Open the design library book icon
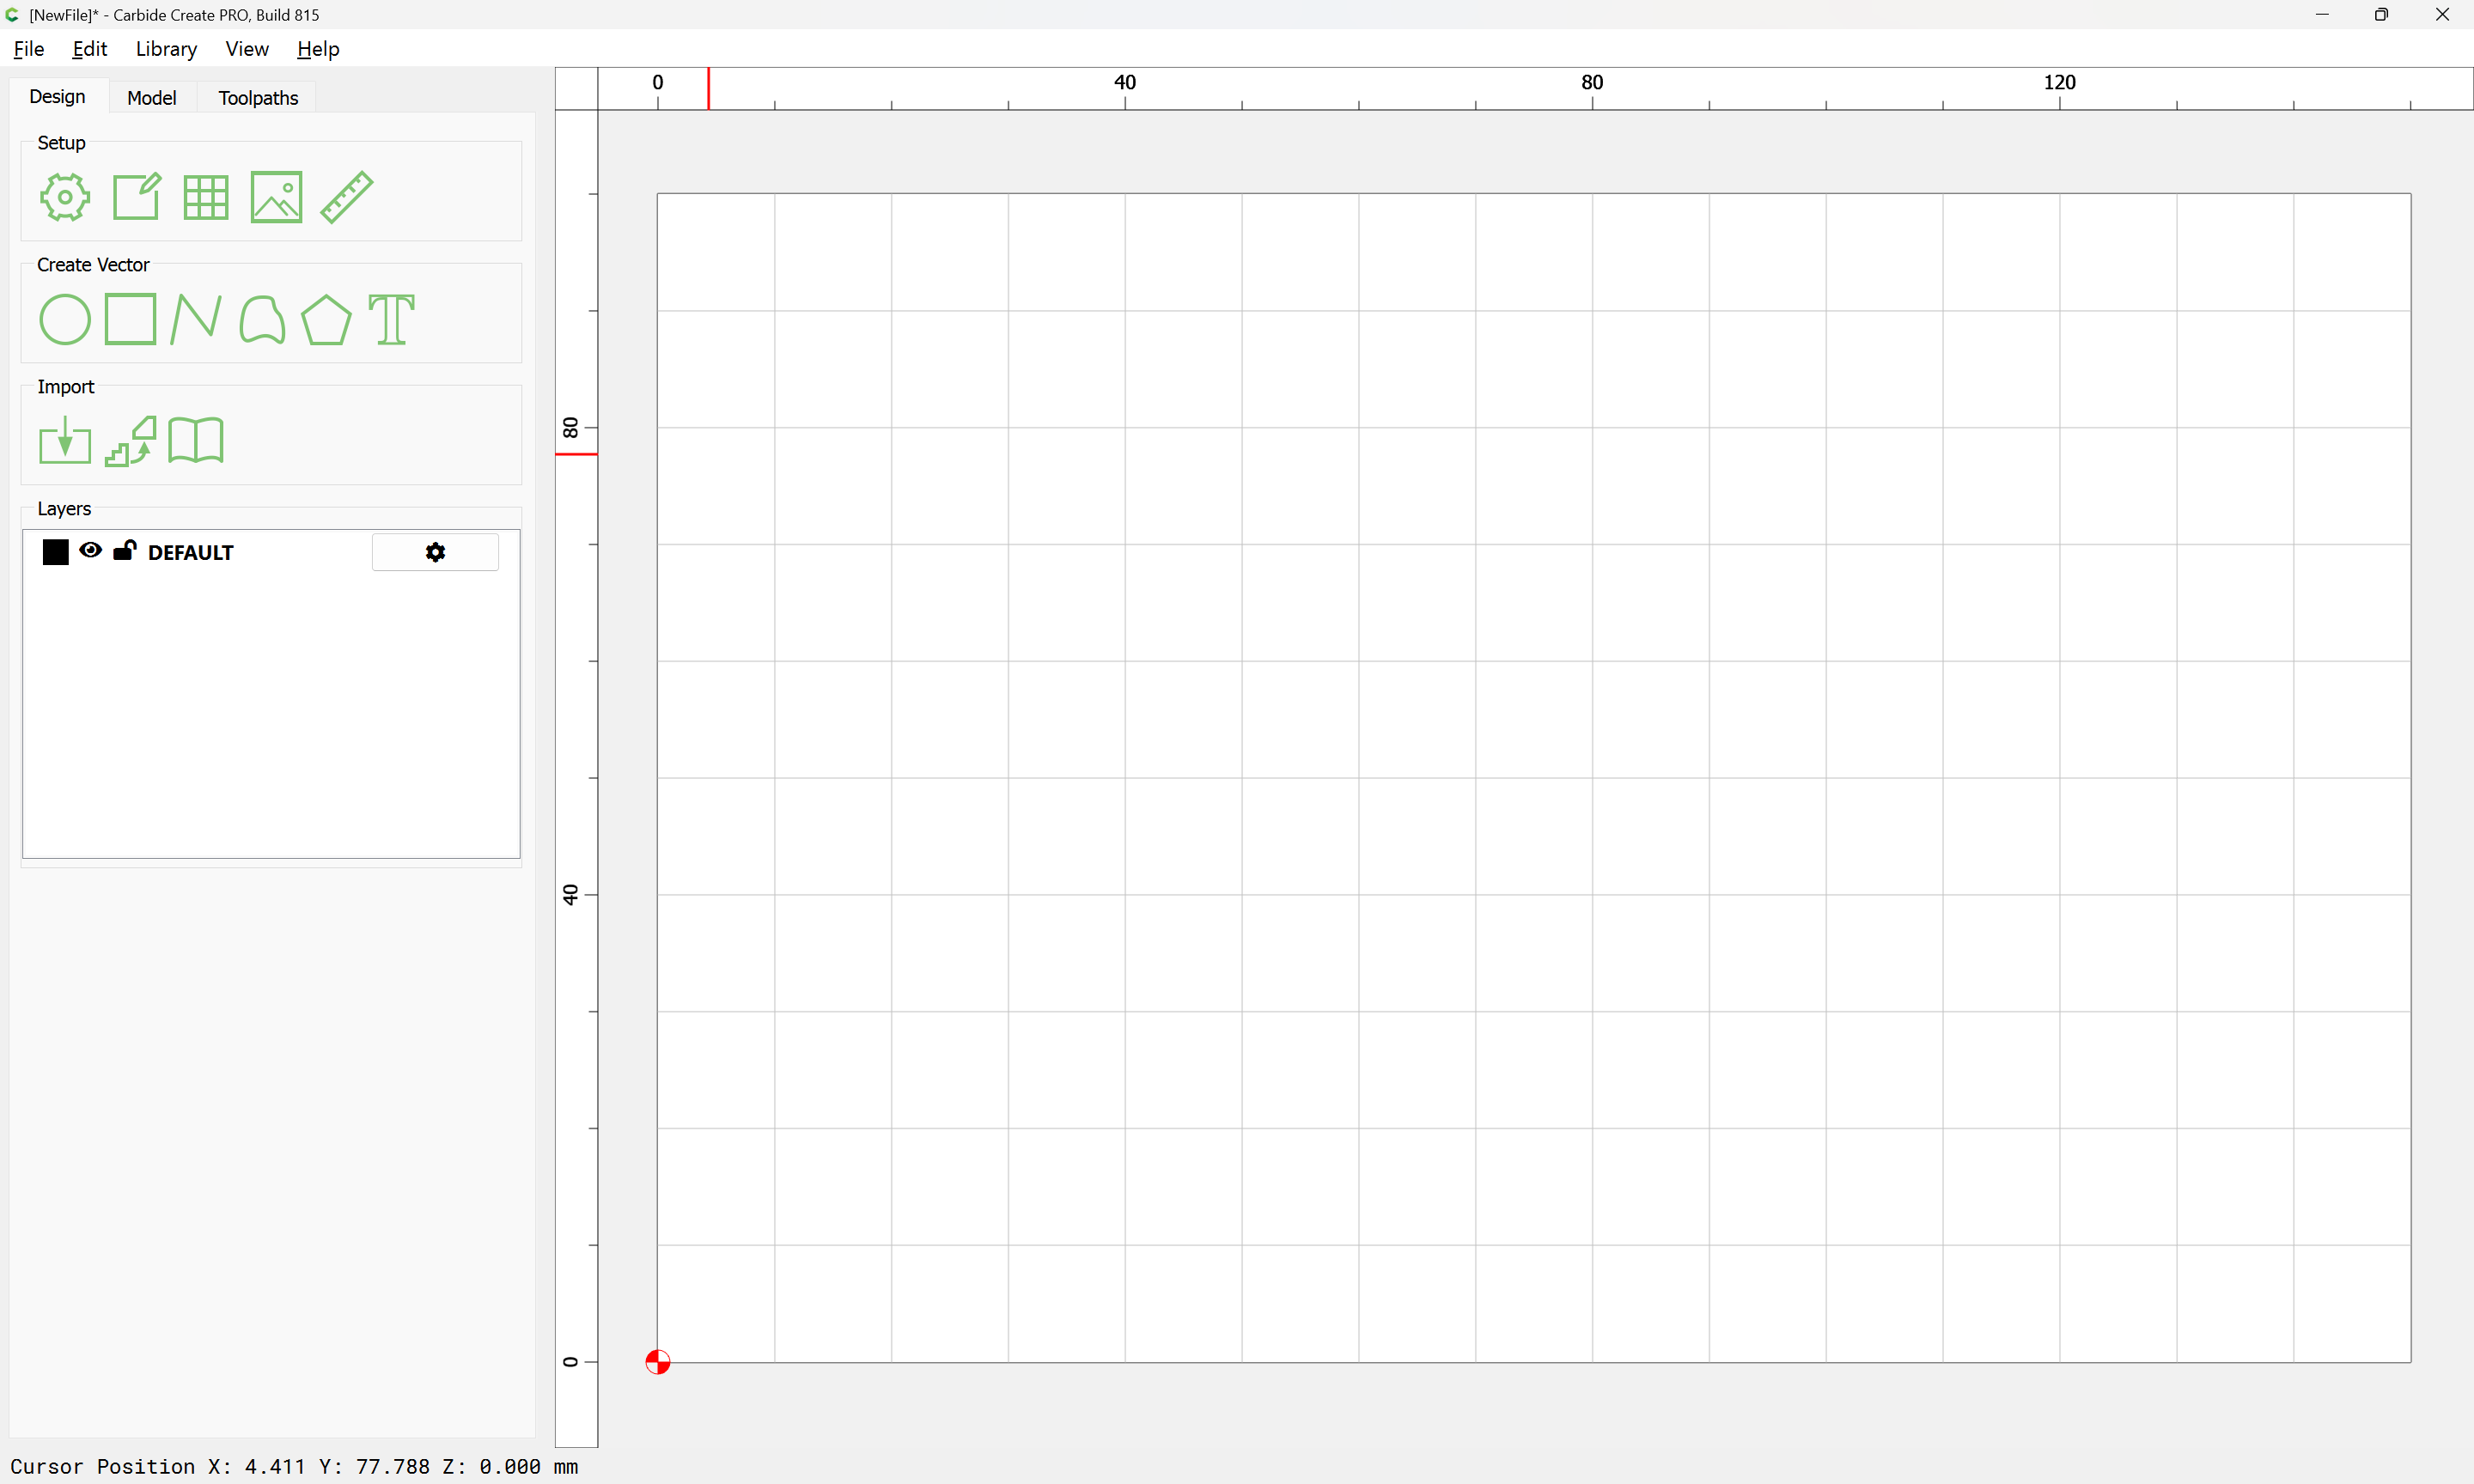This screenshot has height=1484, width=2474. pos(196,440)
